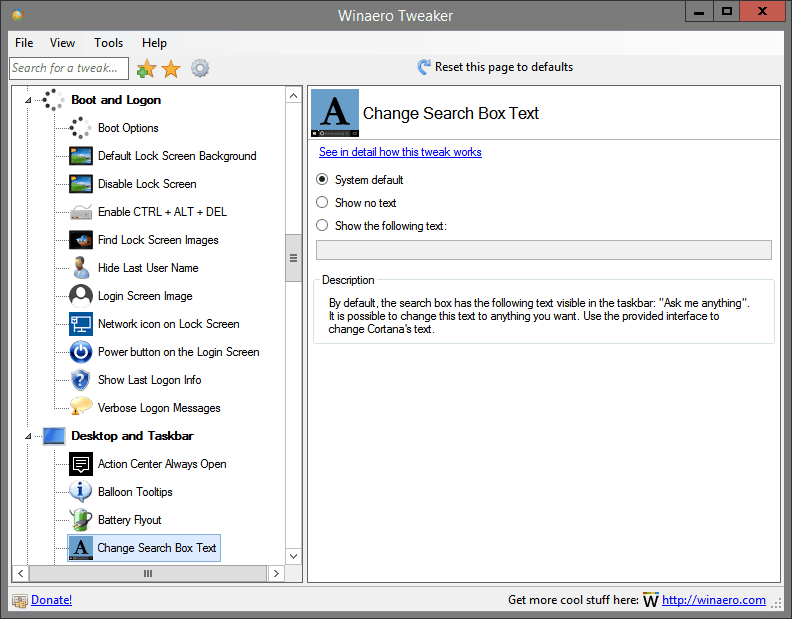
Task: Select the Login Screen Image item
Action: click(145, 296)
